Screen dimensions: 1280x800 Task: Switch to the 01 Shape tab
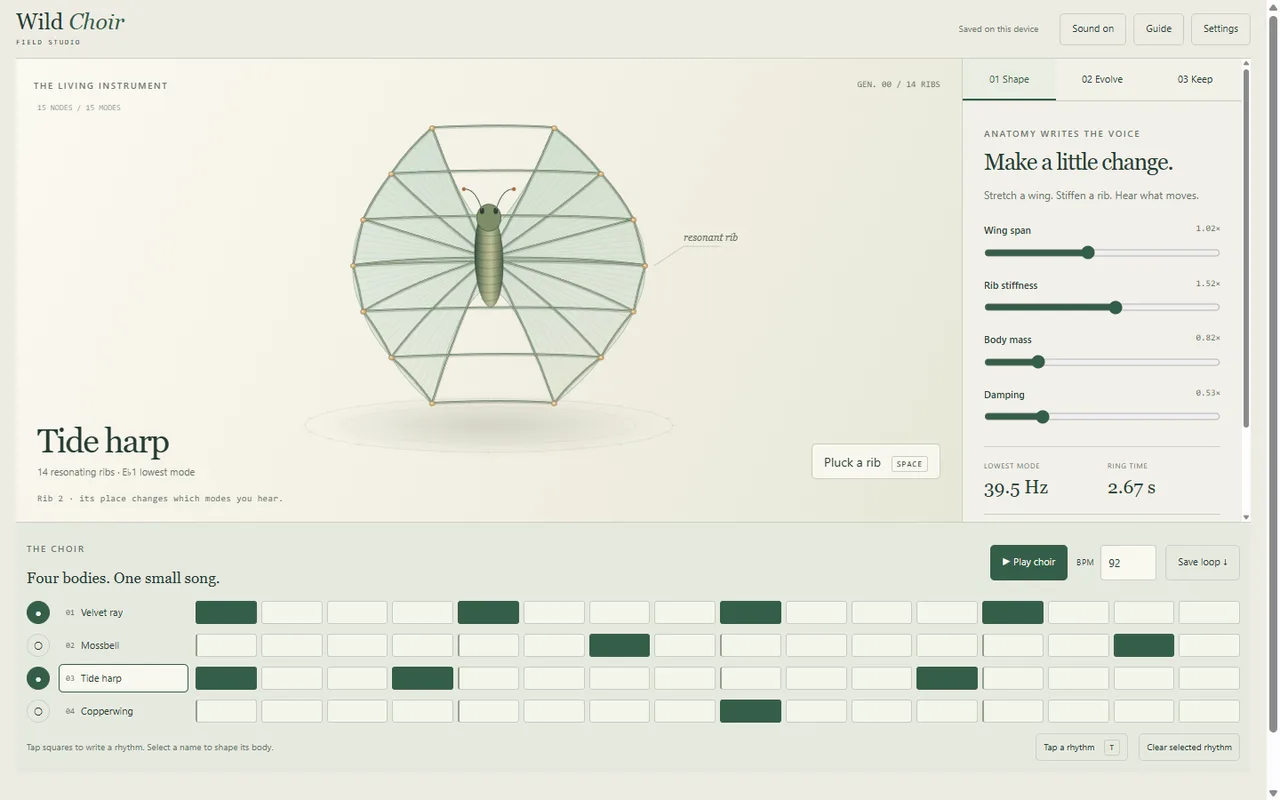point(1009,80)
